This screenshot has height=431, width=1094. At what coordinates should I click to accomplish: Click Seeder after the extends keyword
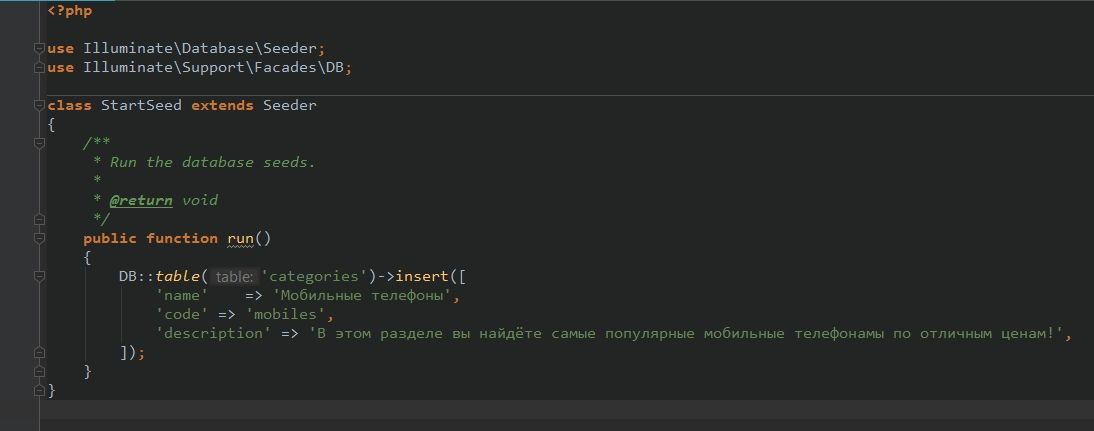(290, 105)
